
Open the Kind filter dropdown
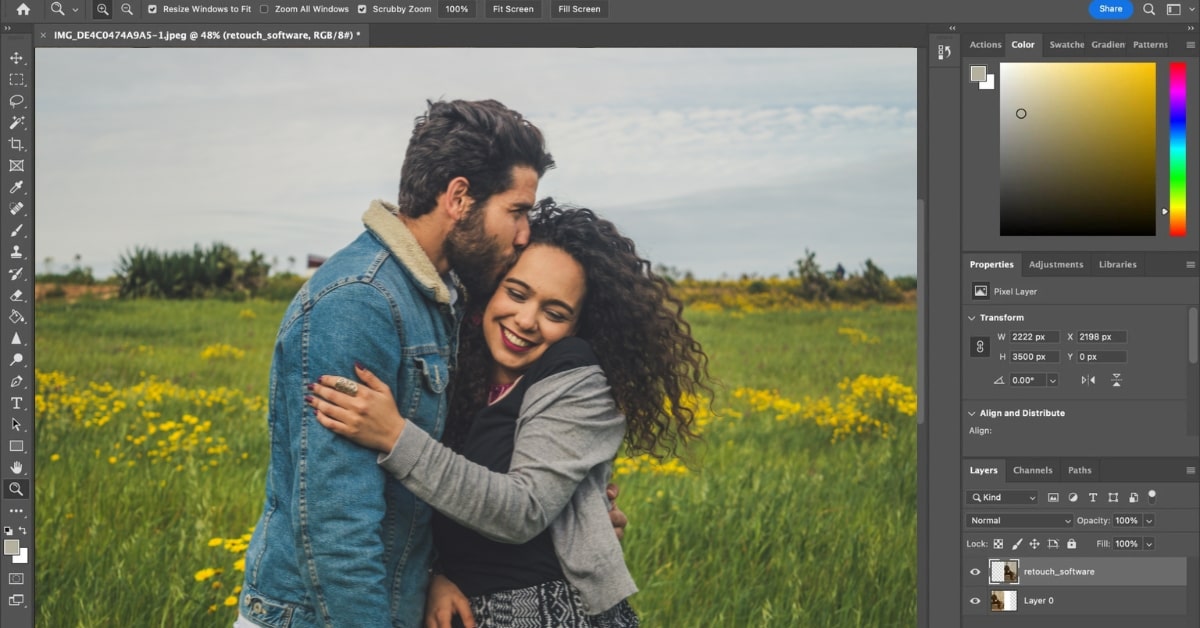(1003, 497)
